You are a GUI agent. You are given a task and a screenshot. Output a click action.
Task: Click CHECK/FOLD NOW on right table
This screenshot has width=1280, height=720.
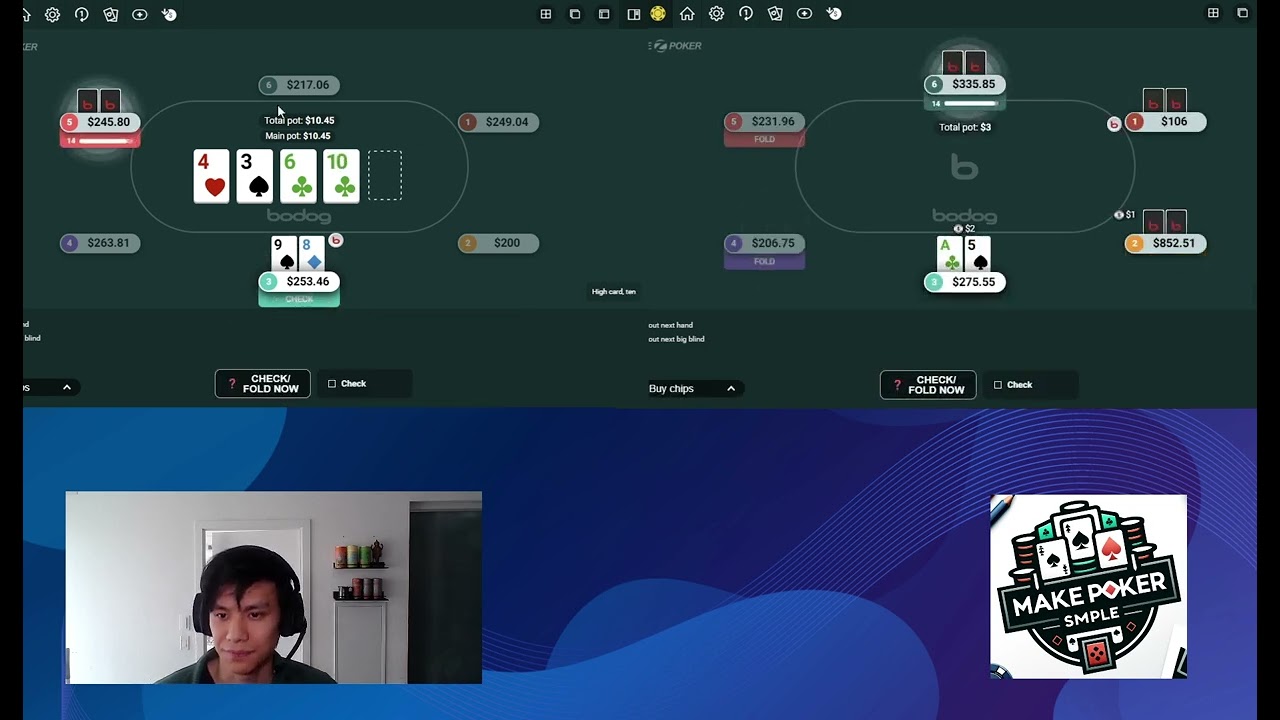point(928,385)
